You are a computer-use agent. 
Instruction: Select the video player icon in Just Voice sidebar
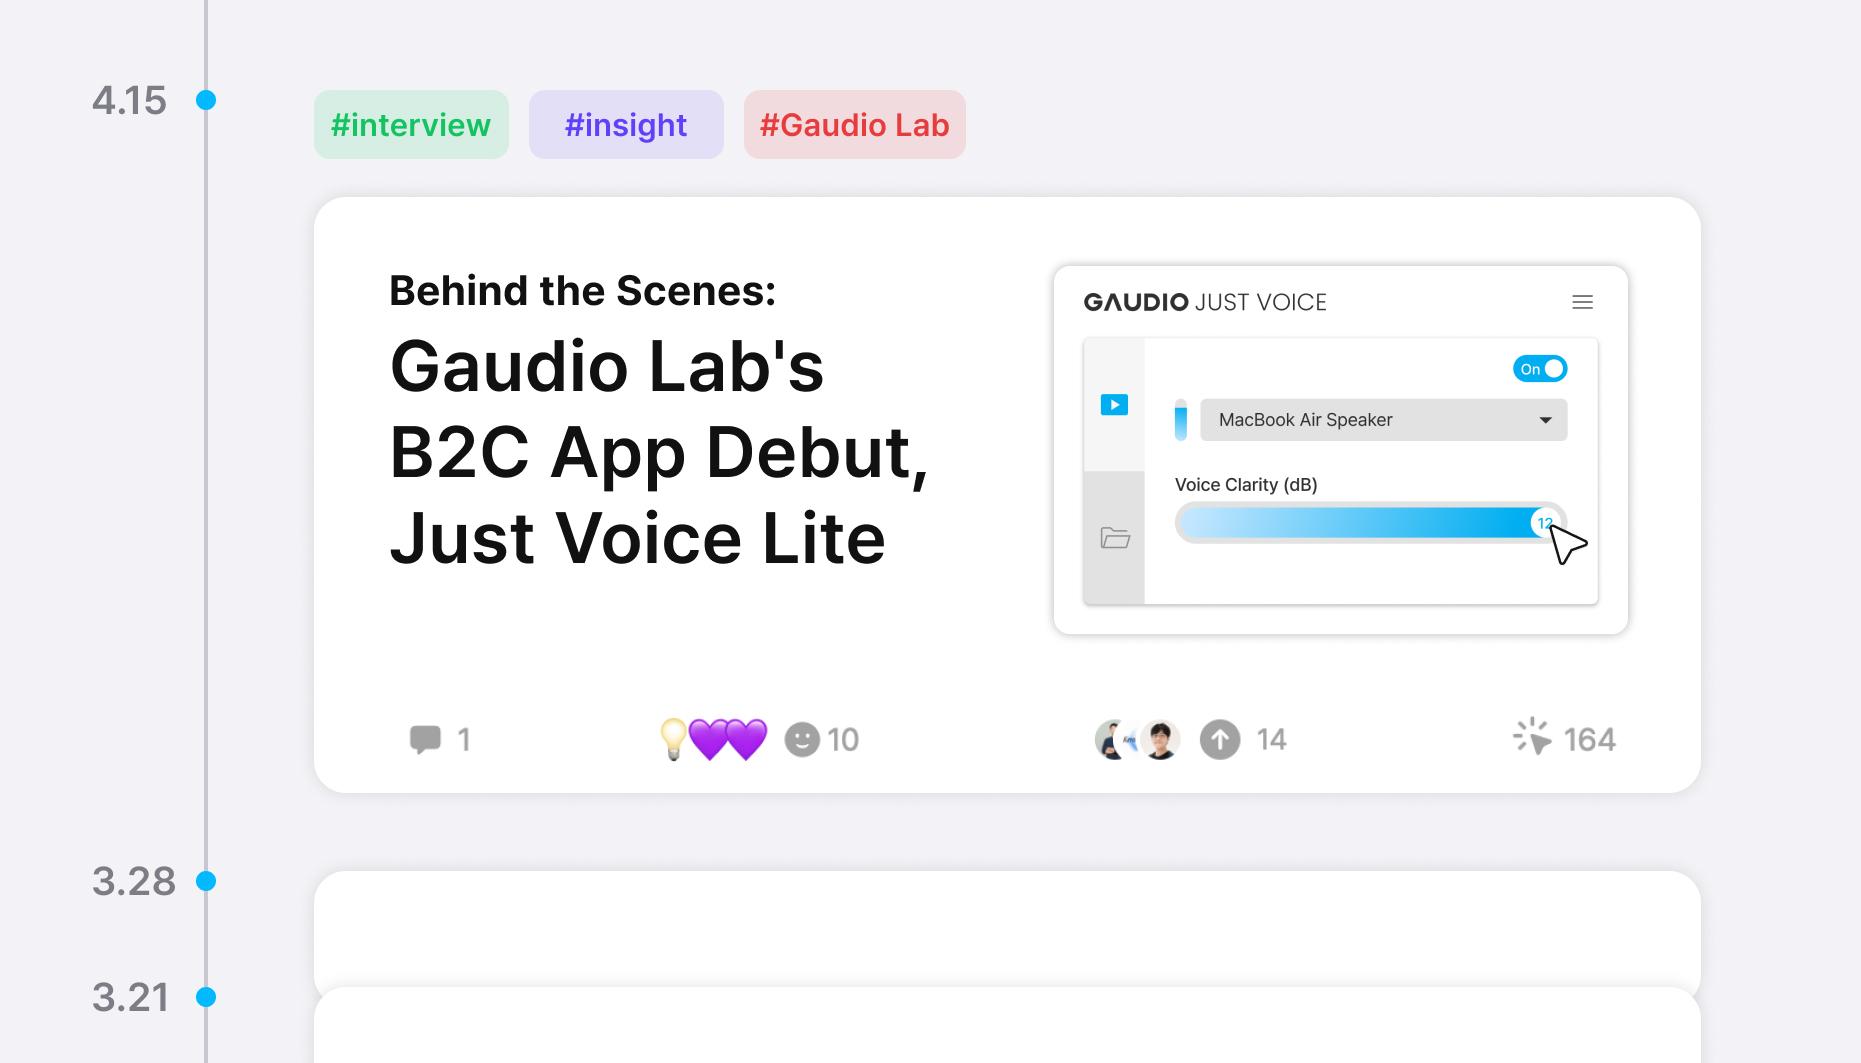point(1113,404)
